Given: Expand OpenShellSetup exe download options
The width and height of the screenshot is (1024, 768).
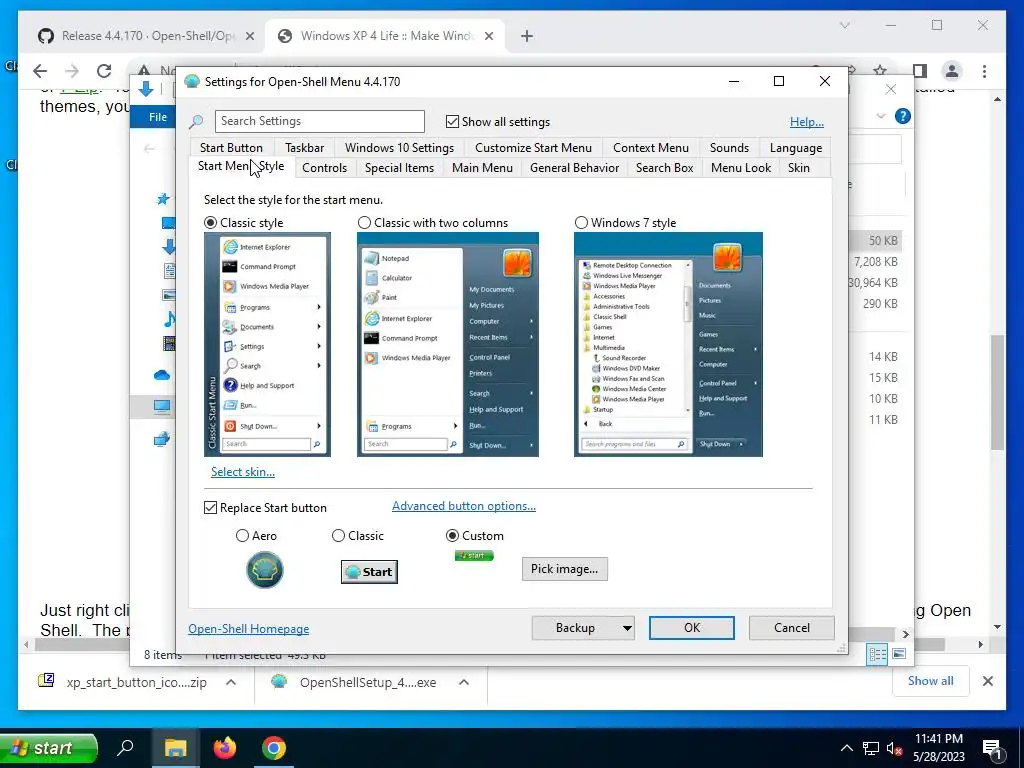Looking at the screenshot, I should click(x=464, y=682).
